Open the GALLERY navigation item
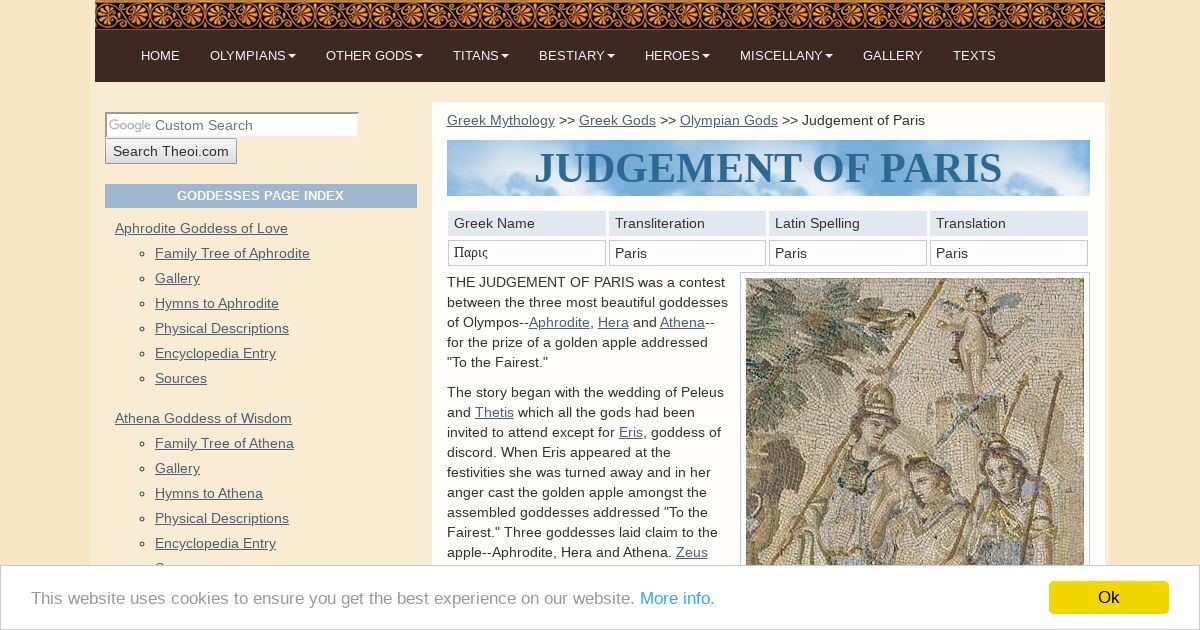This screenshot has height=630, width=1200. 893,56
